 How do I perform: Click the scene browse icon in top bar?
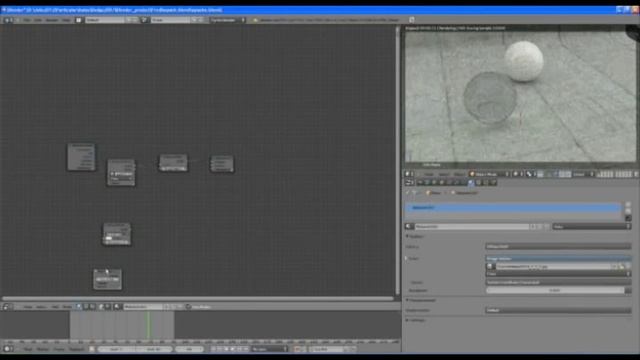[x=144, y=20]
